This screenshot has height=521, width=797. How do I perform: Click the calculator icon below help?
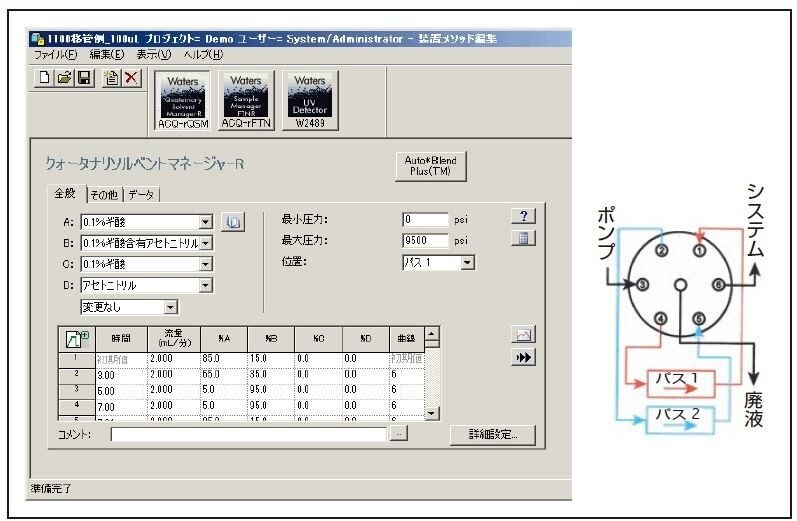[524, 238]
